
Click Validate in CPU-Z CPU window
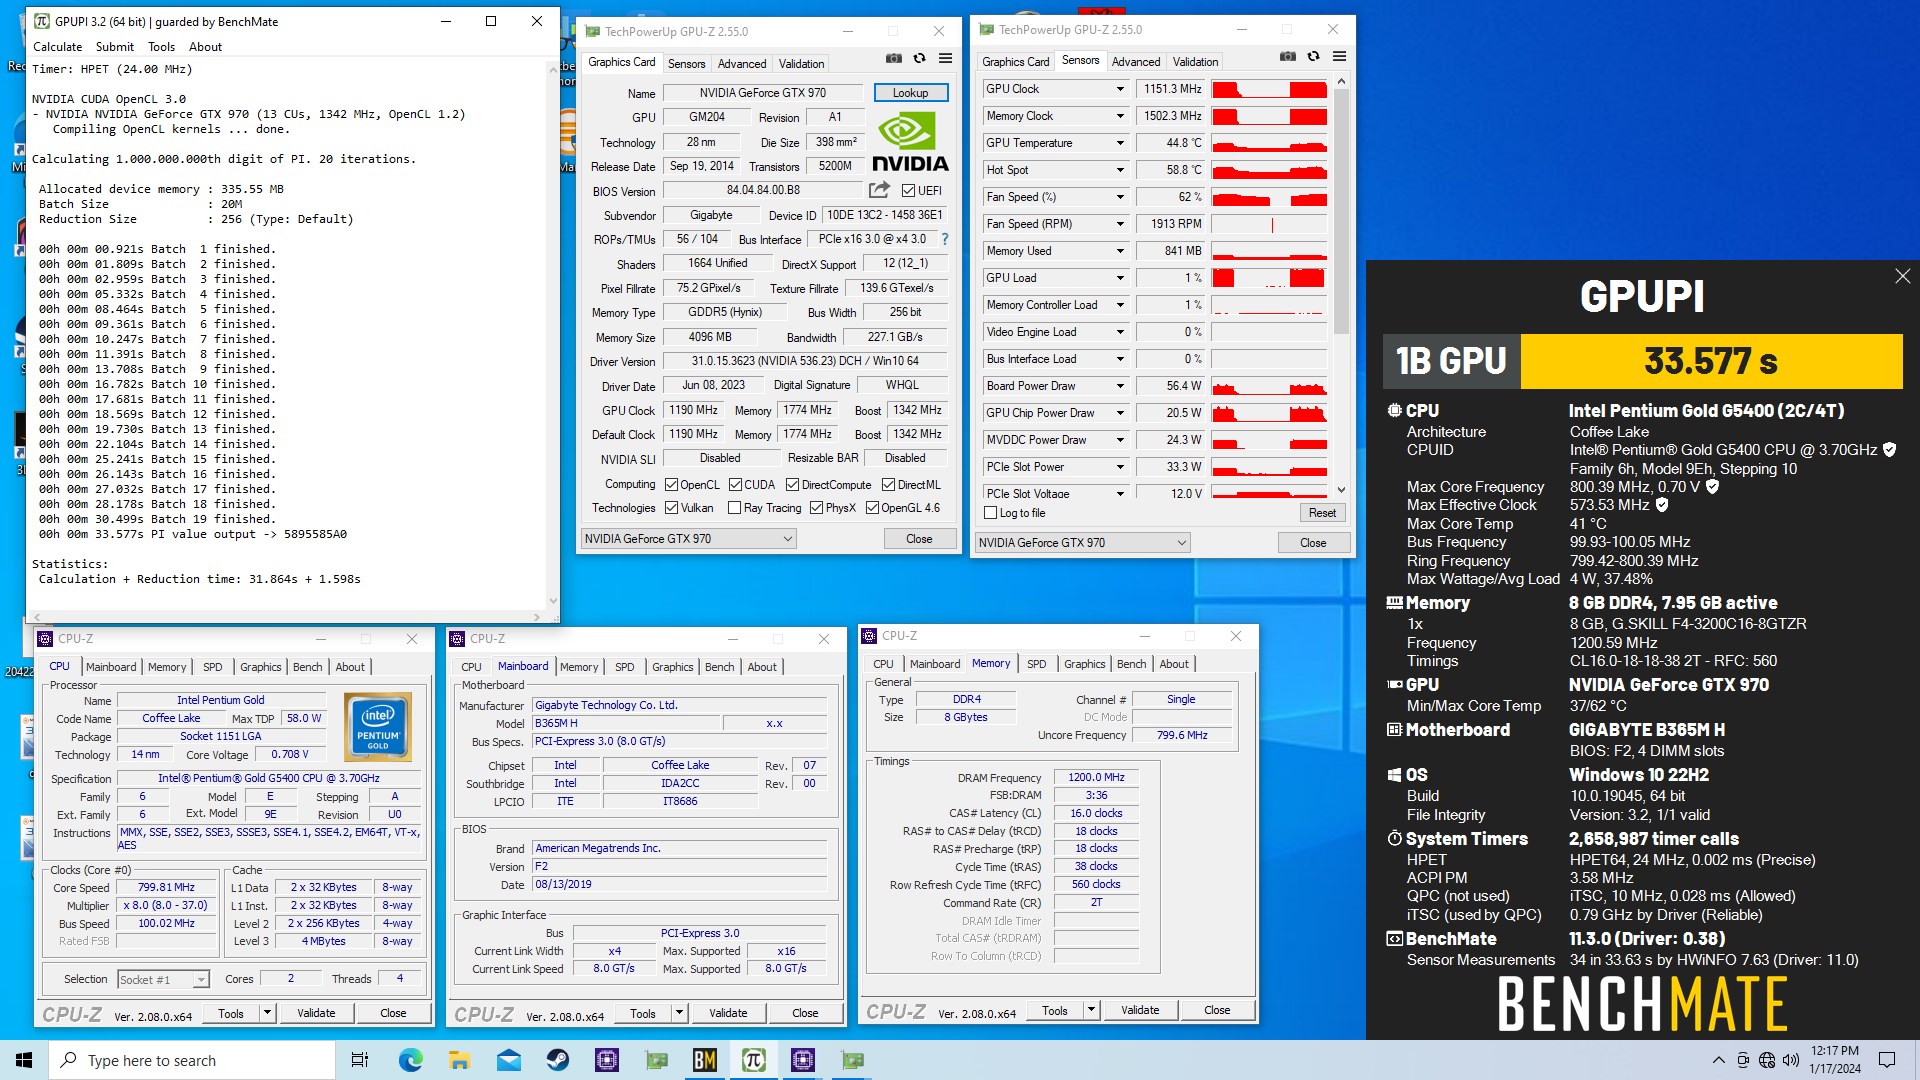pos(316,1013)
